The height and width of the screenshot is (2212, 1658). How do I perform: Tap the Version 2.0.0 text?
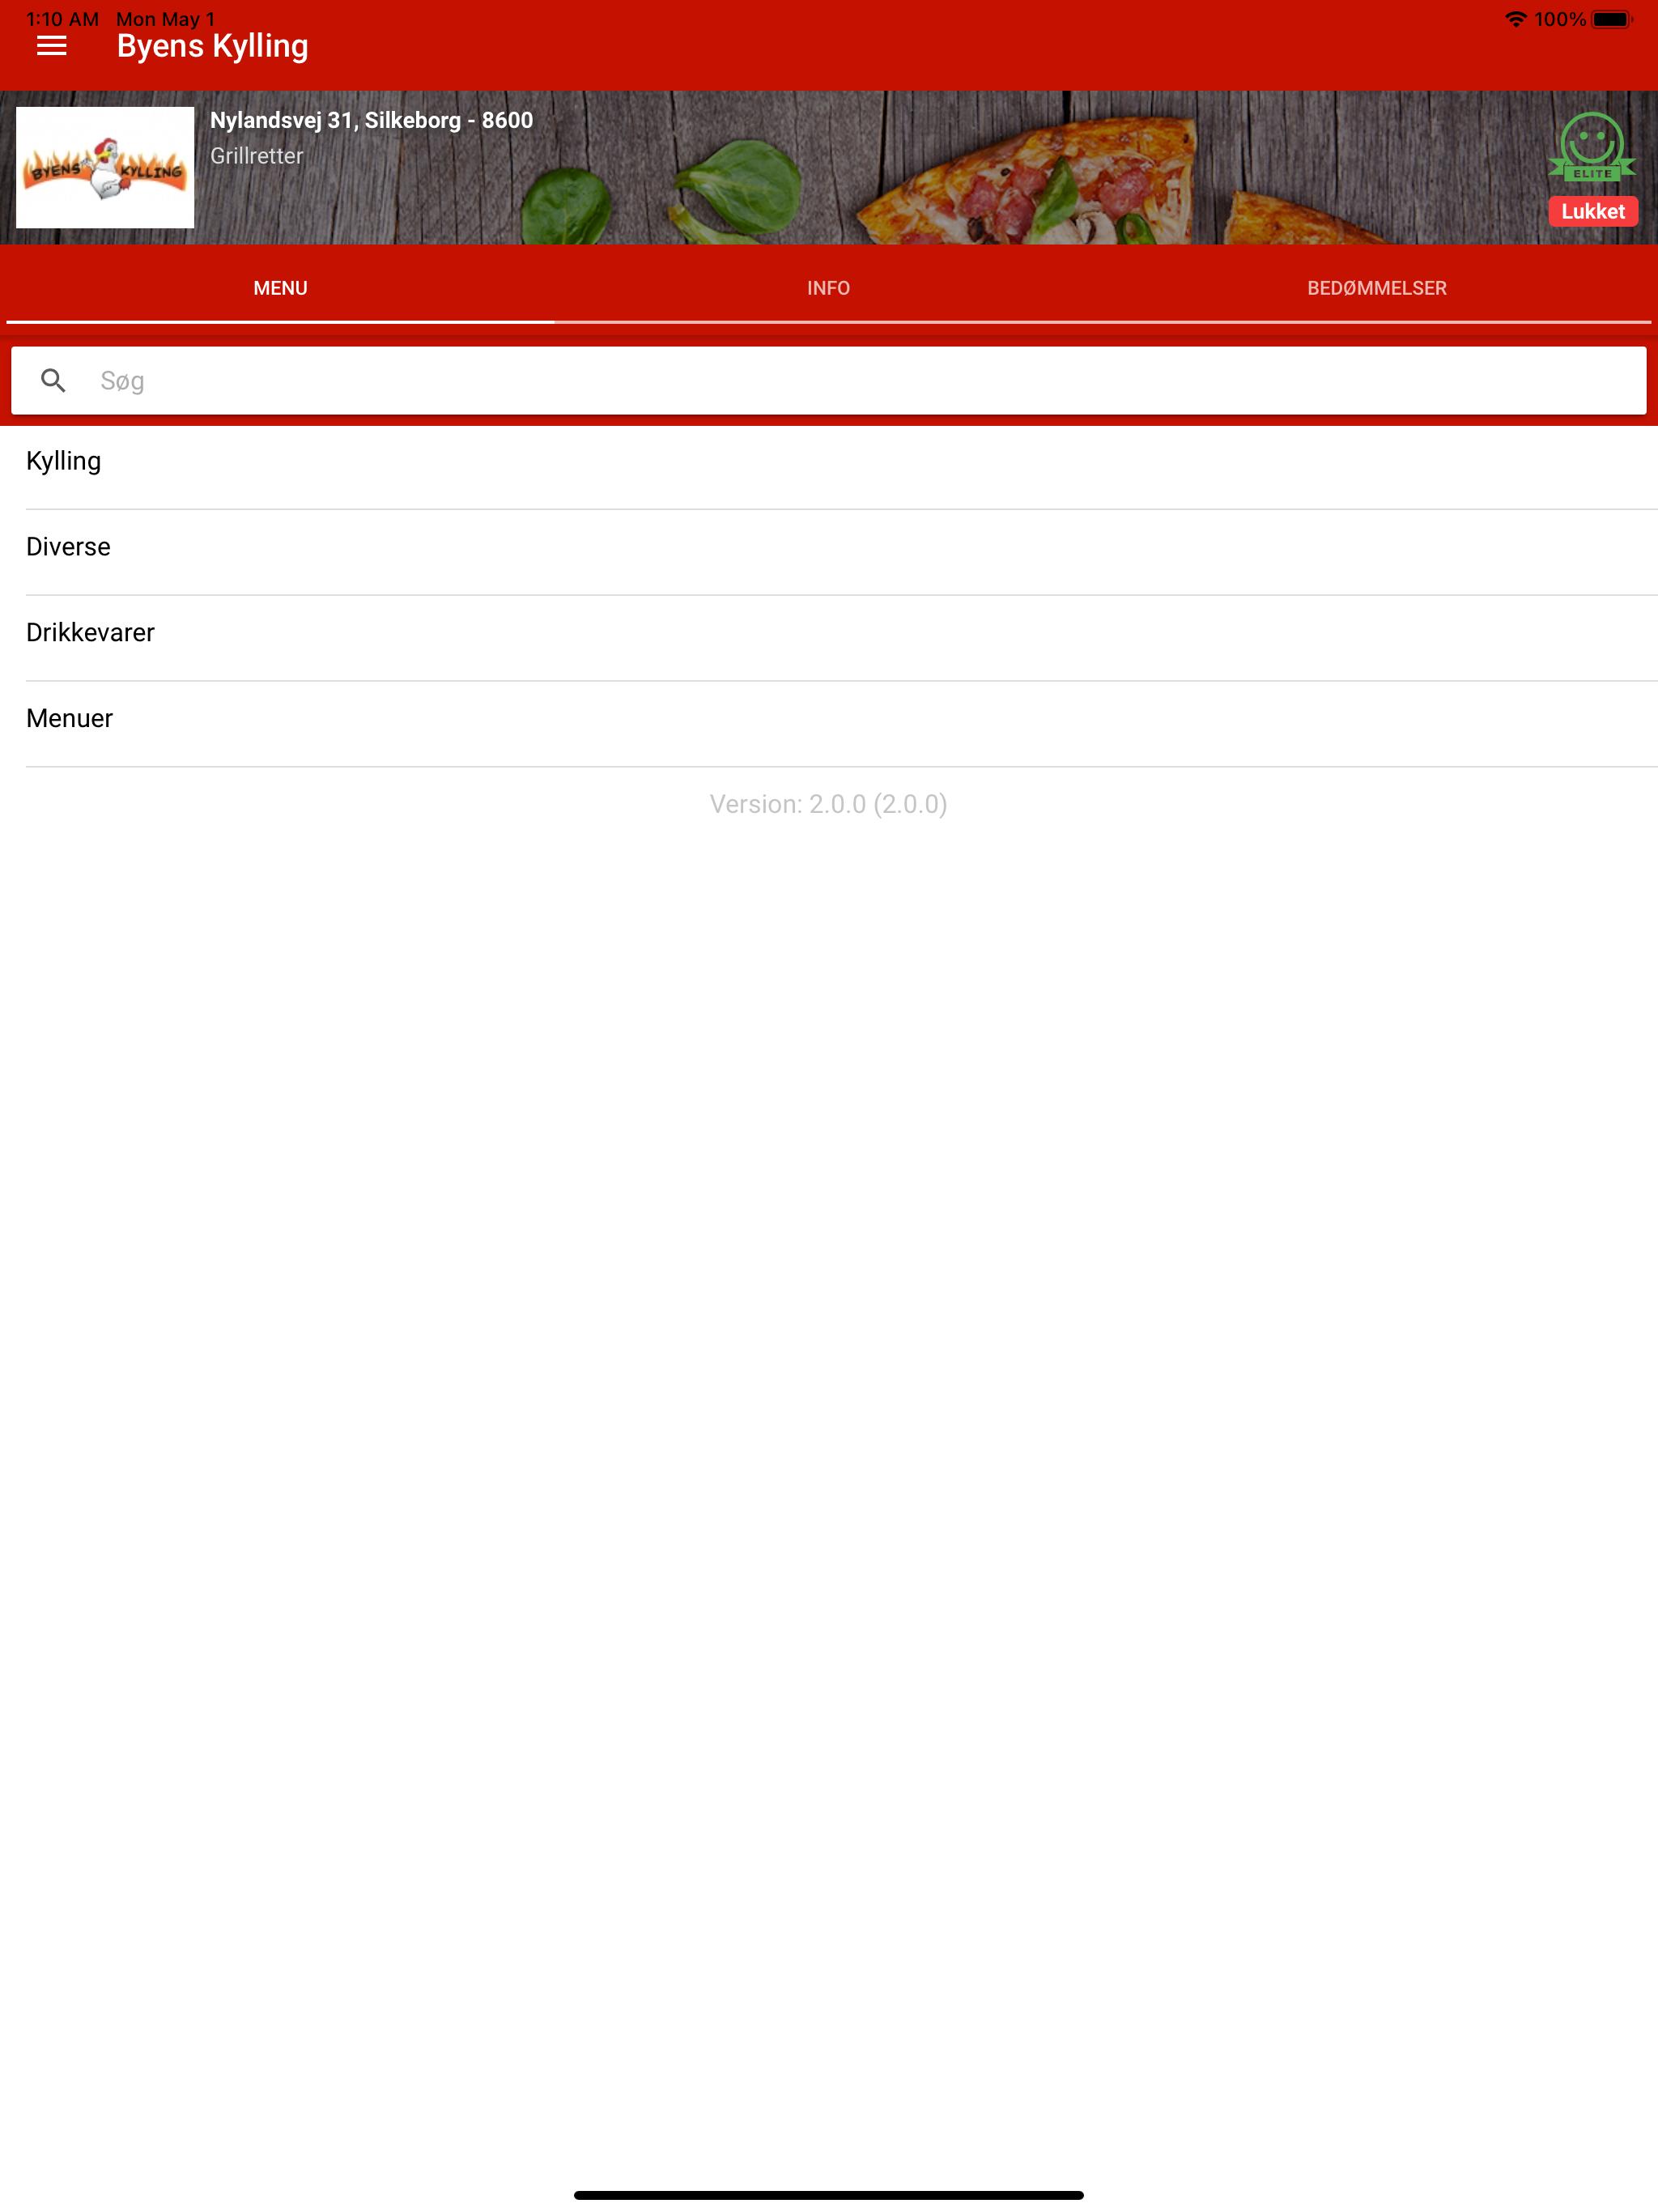828,804
